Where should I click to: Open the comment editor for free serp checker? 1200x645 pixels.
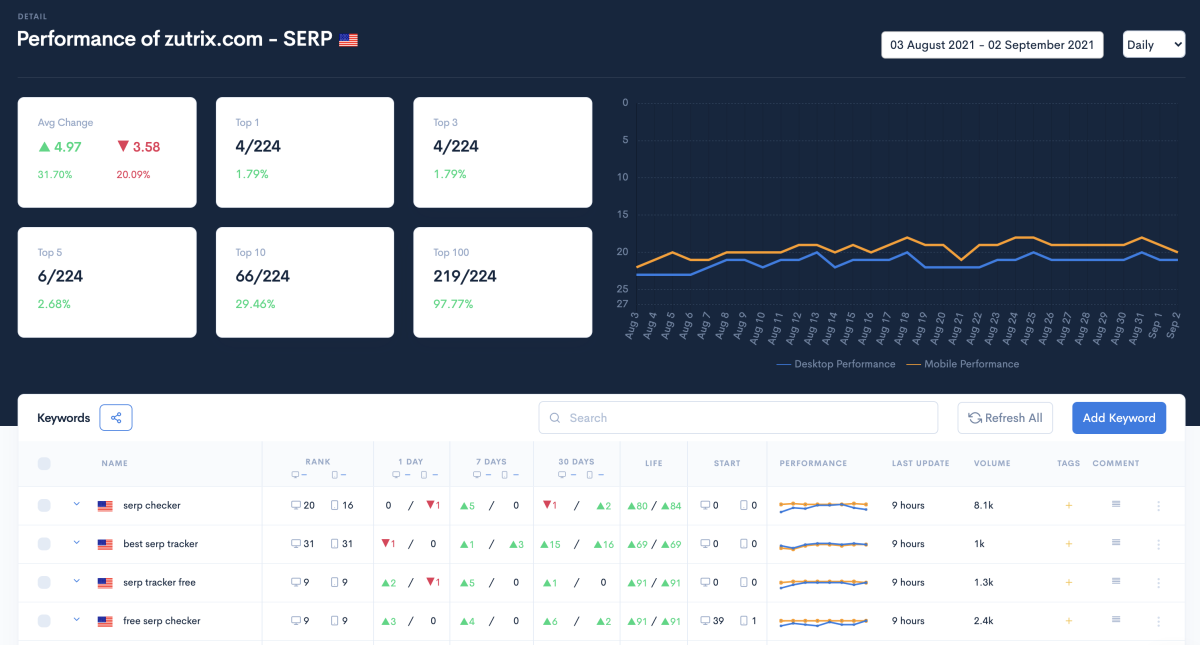tap(1116, 621)
